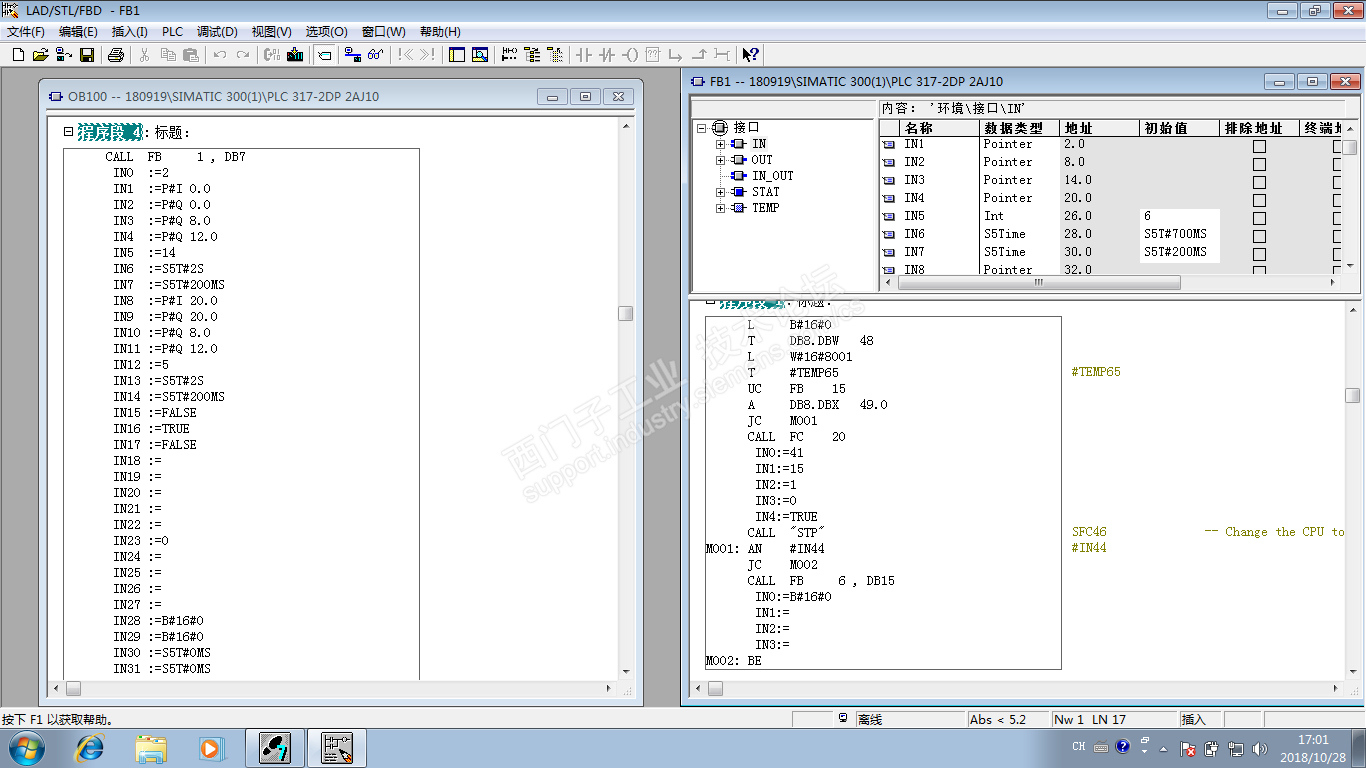The image size is (1366, 768).
Task: Select the IN_OUT item in interface tree
Action: 772,176
